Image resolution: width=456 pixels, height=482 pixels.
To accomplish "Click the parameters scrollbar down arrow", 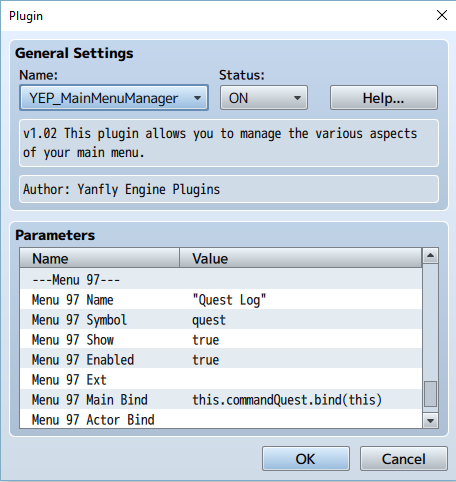I will coord(430,421).
